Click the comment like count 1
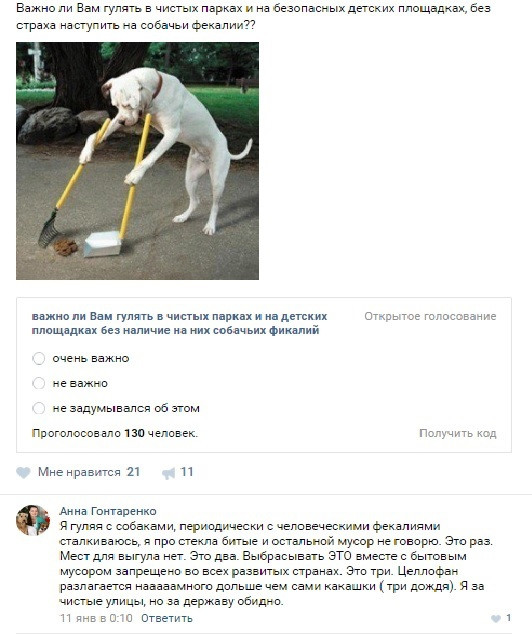This screenshot has height=634, width=532. (x=508, y=618)
